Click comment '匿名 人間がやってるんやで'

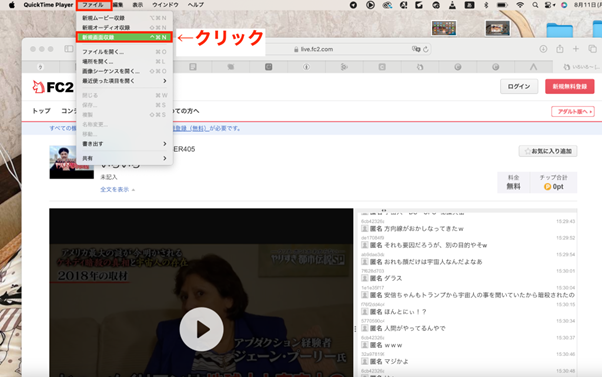(404, 328)
